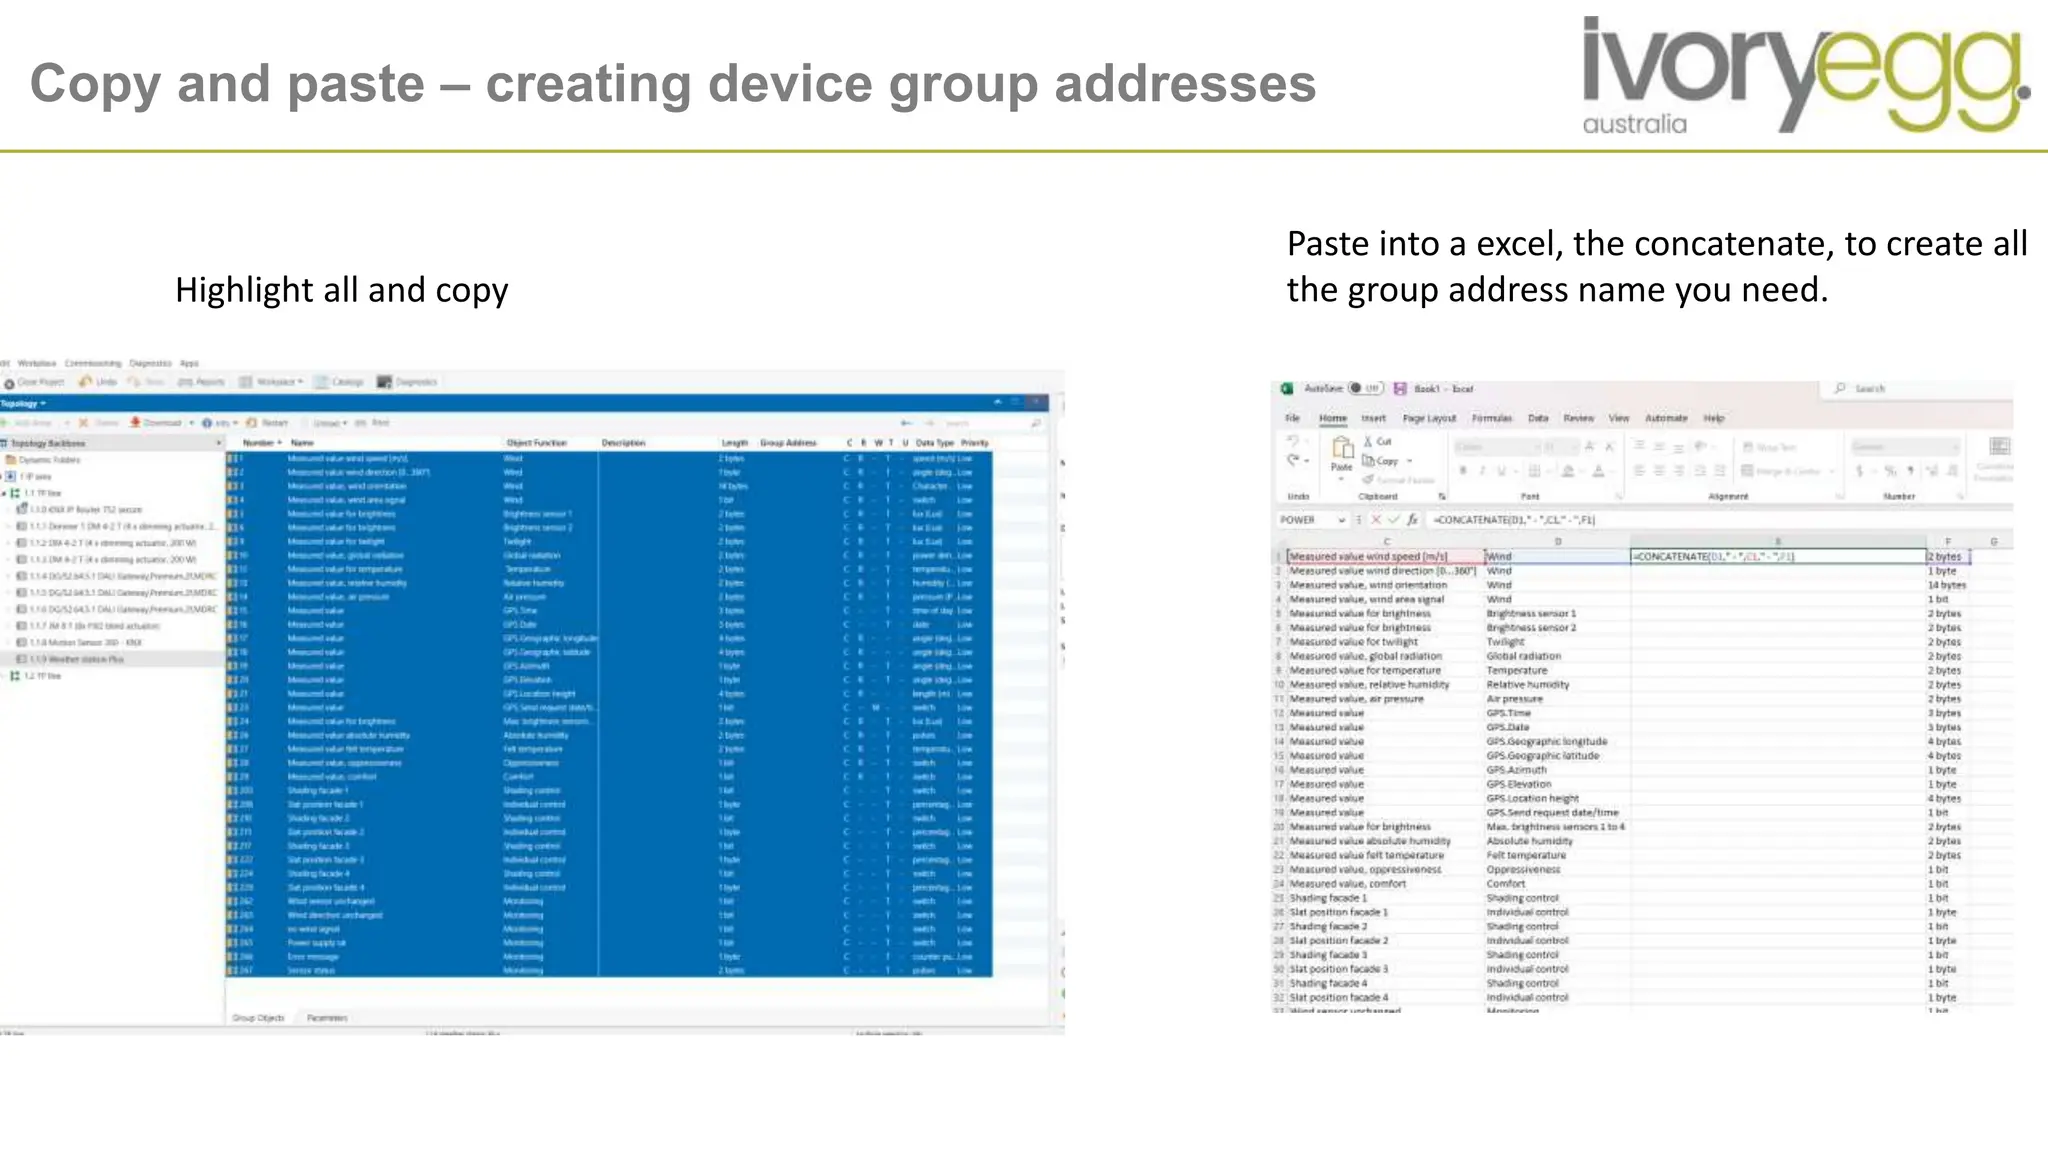Click the Copy icon in Excel ribbon
Viewport: 2048px width, 1152px height.
(1368, 461)
